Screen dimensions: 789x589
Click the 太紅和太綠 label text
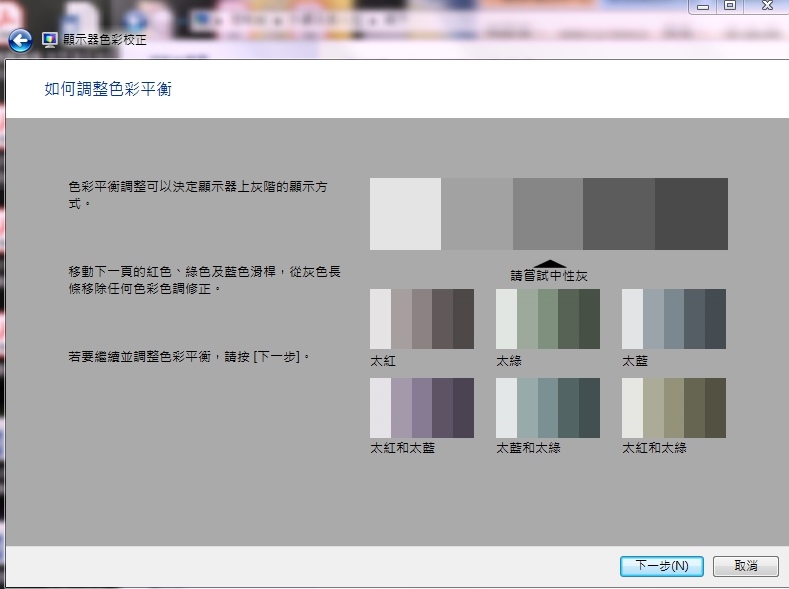click(654, 448)
